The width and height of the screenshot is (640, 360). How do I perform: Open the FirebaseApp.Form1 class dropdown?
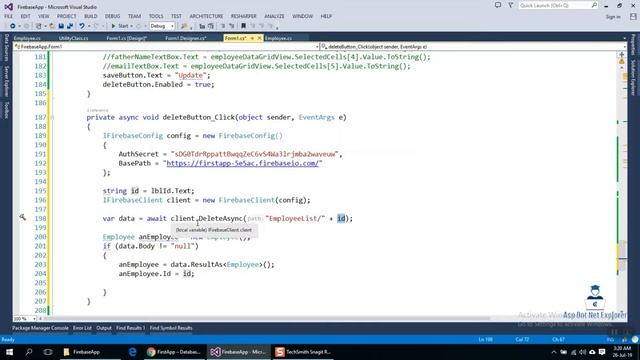pyautogui.click(x=167, y=47)
